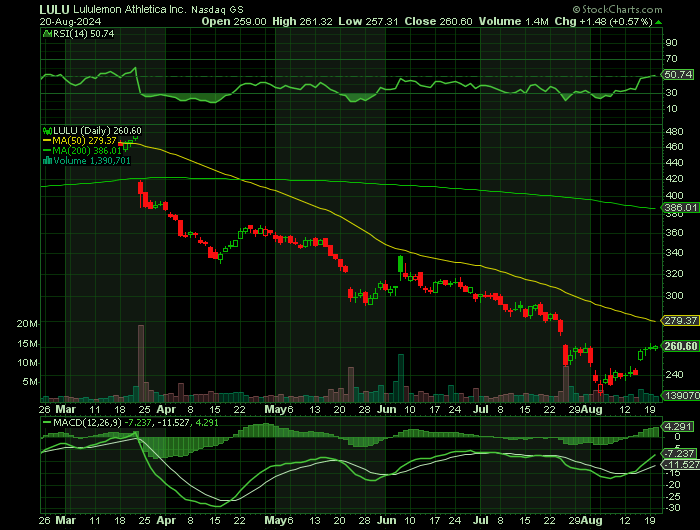
Task: Click the MA(50) 279.37 legend text
Action: pyautogui.click(x=84, y=141)
